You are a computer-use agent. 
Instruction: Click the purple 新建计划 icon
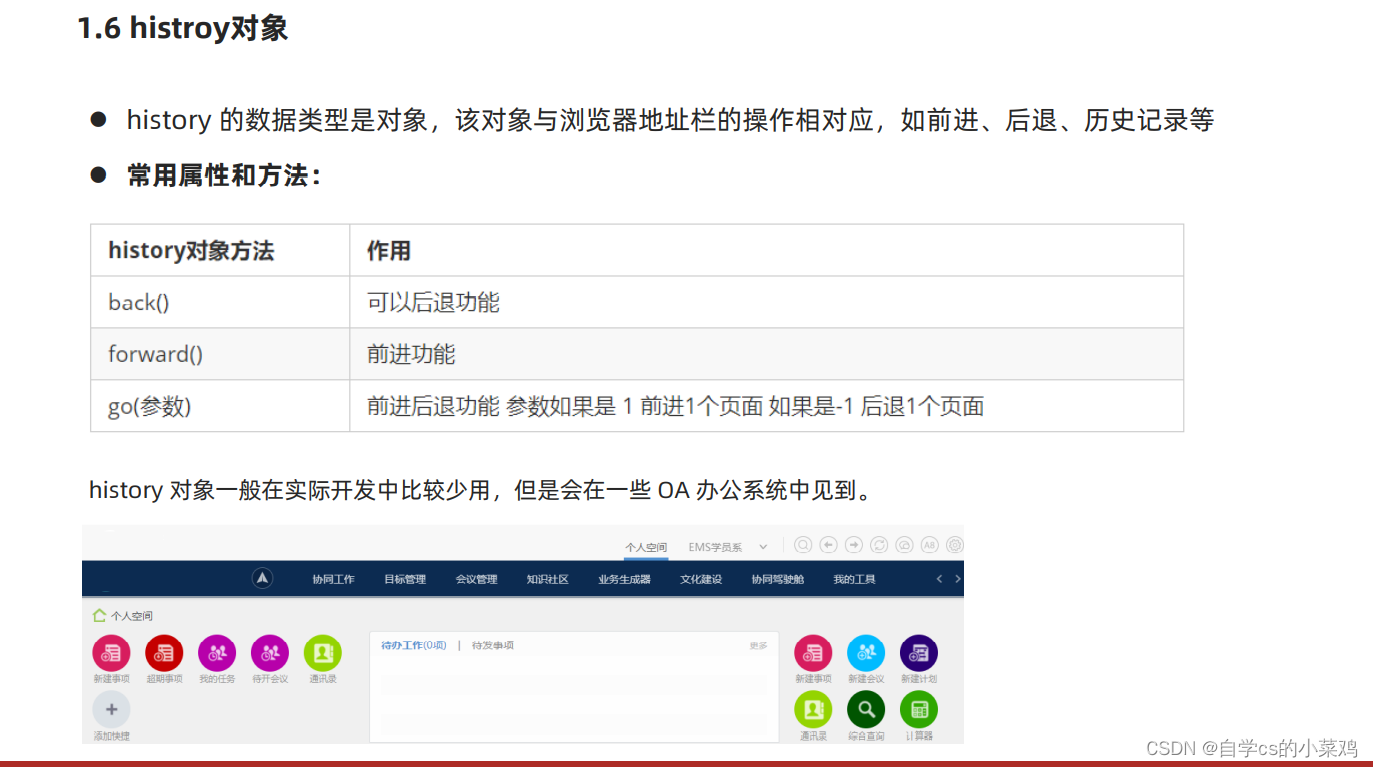(x=918, y=653)
